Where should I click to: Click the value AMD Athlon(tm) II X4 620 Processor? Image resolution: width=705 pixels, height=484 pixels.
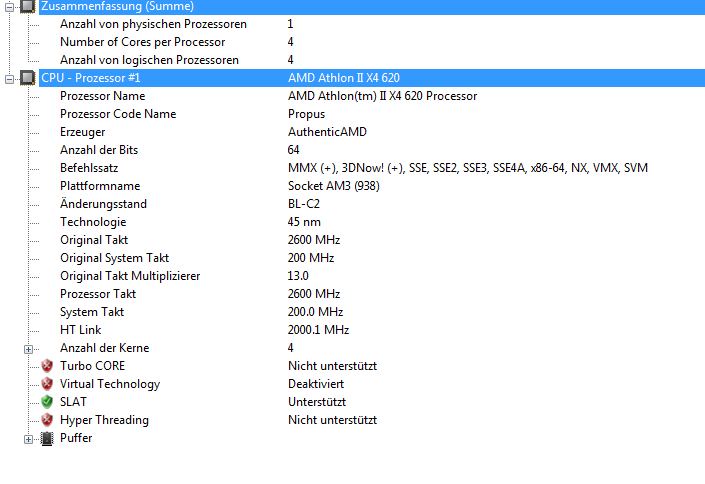(x=383, y=96)
